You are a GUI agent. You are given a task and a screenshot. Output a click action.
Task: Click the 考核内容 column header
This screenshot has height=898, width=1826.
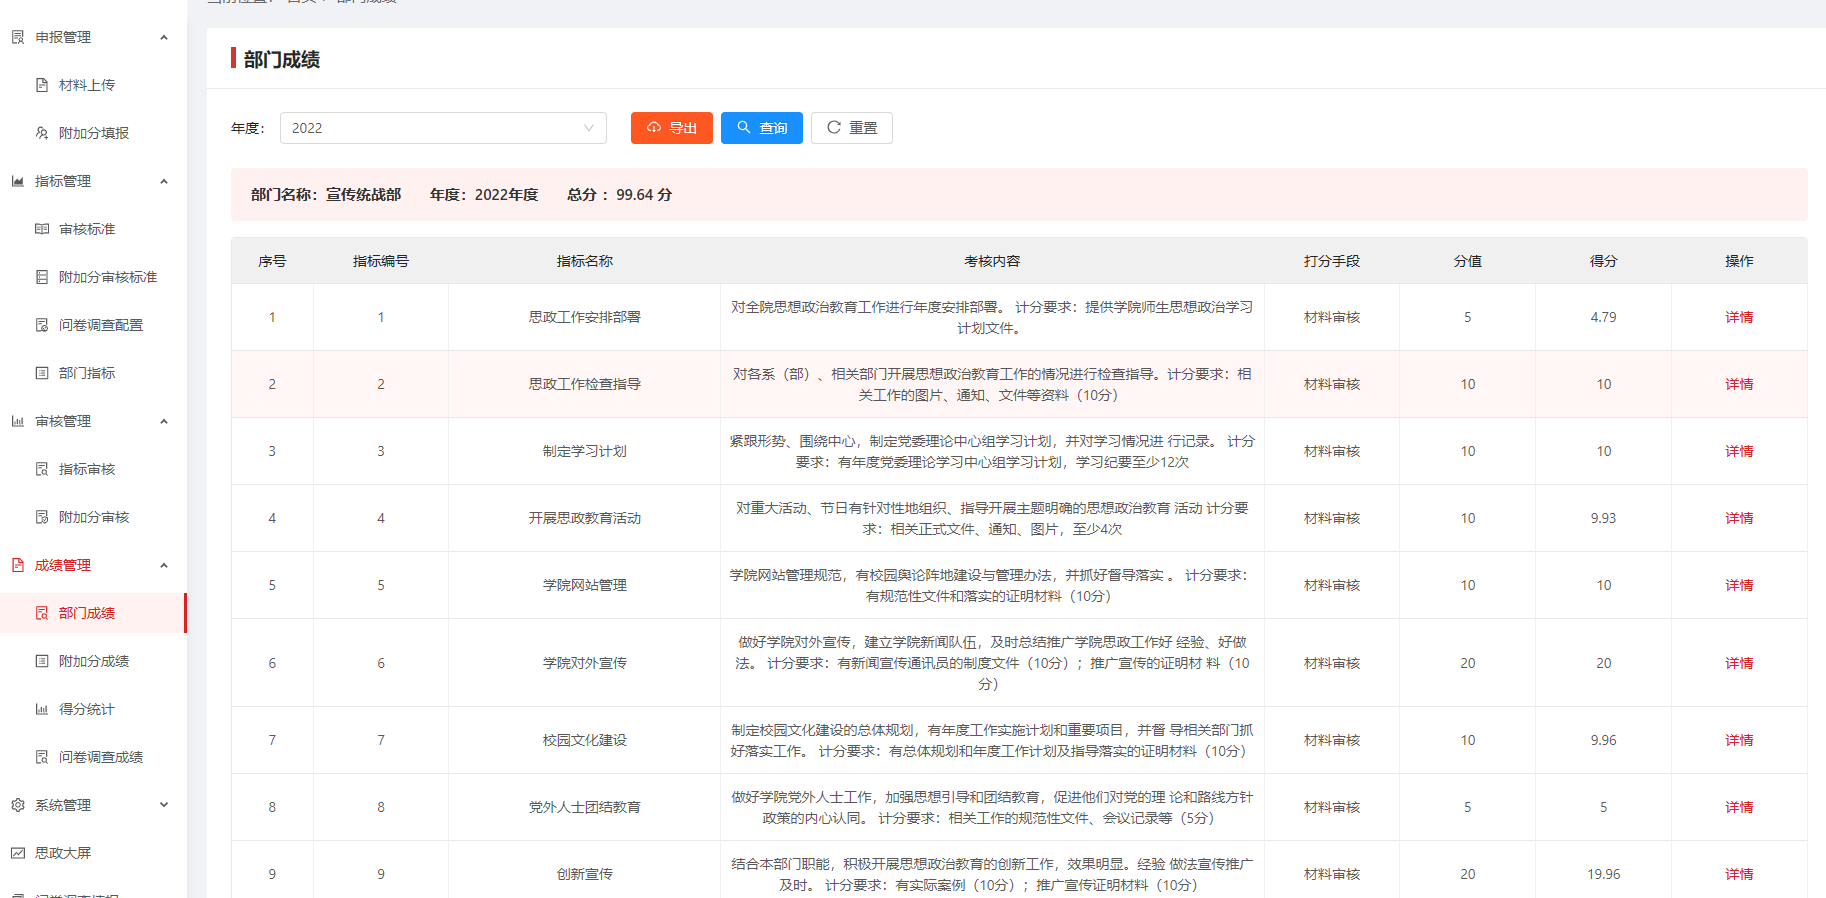tap(992, 261)
